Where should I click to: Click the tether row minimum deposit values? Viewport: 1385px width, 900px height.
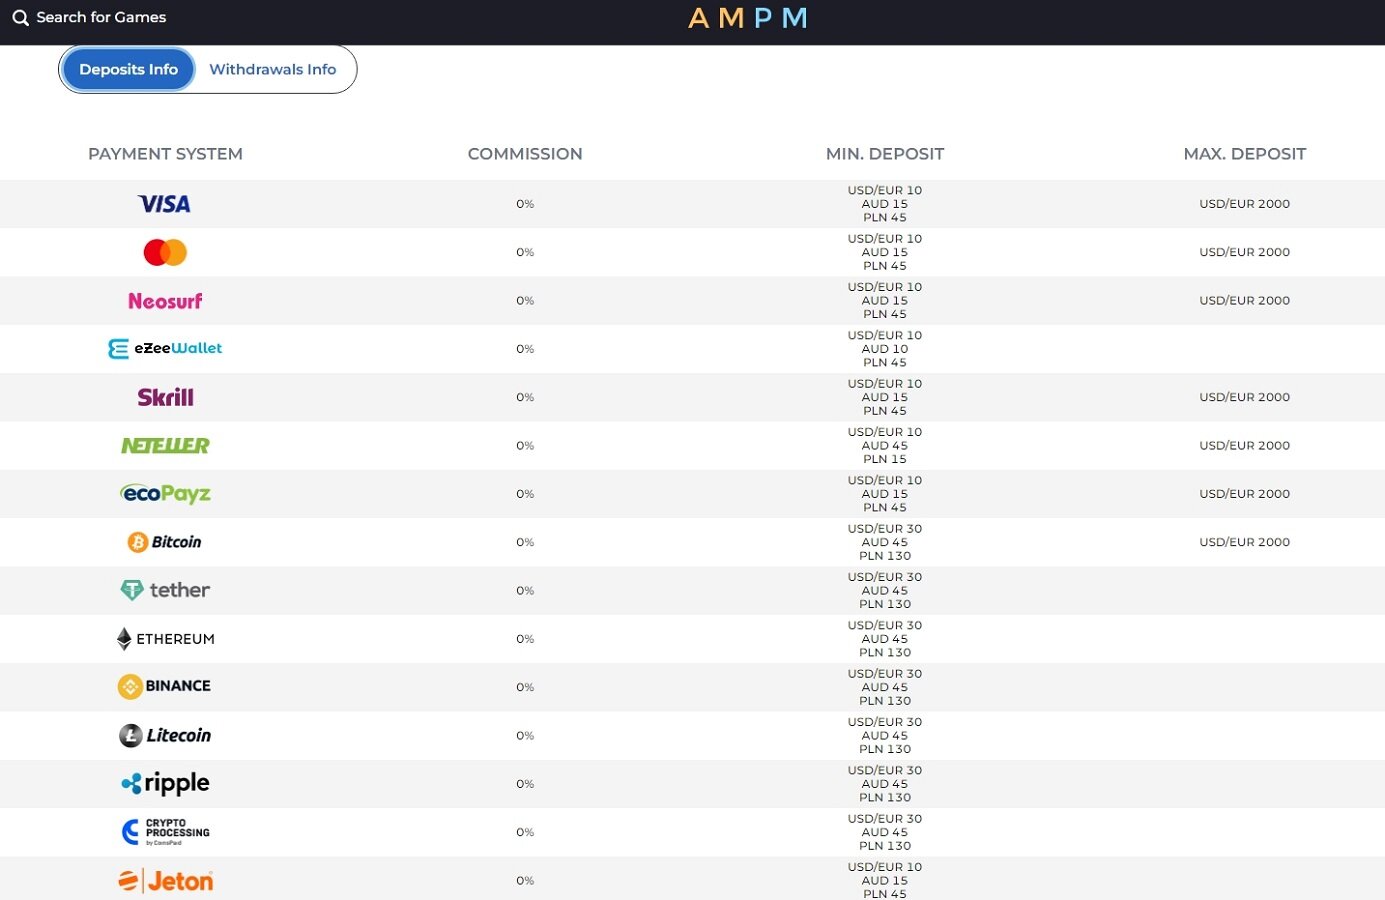tap(885, 590)
